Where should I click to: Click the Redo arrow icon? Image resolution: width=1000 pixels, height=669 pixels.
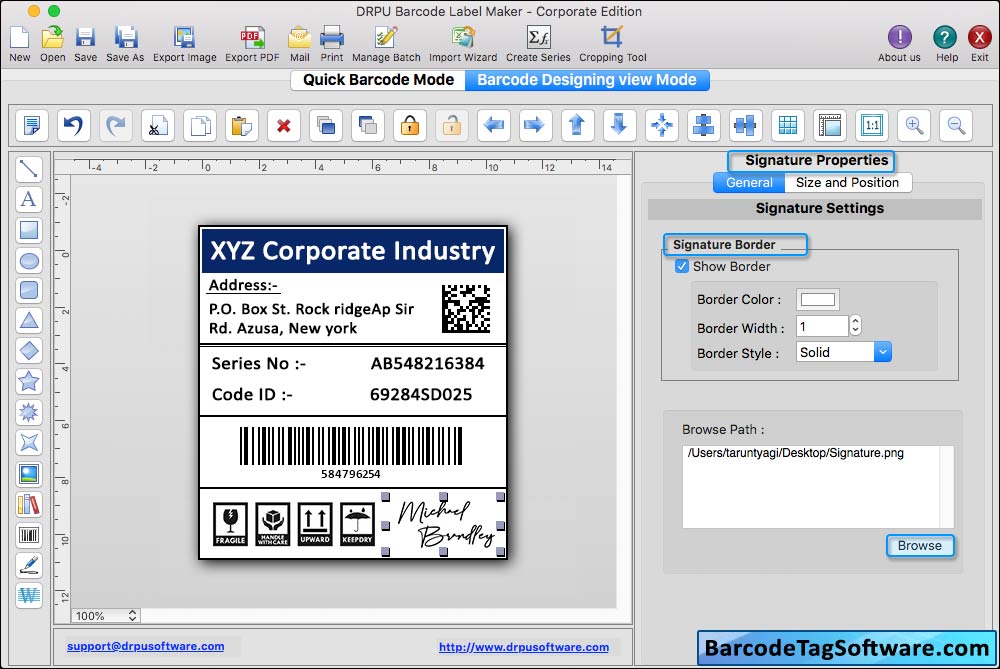pyautogui.click(x=115, y=125)
